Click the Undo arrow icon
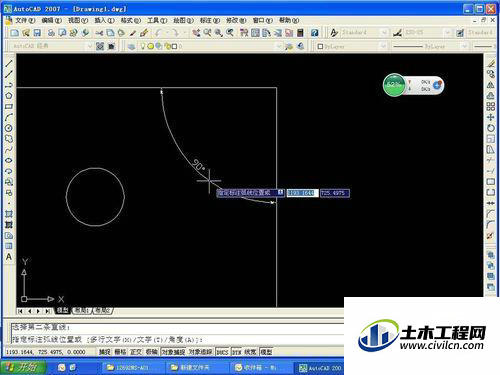500x375 pixels. (x=158, y=33)
